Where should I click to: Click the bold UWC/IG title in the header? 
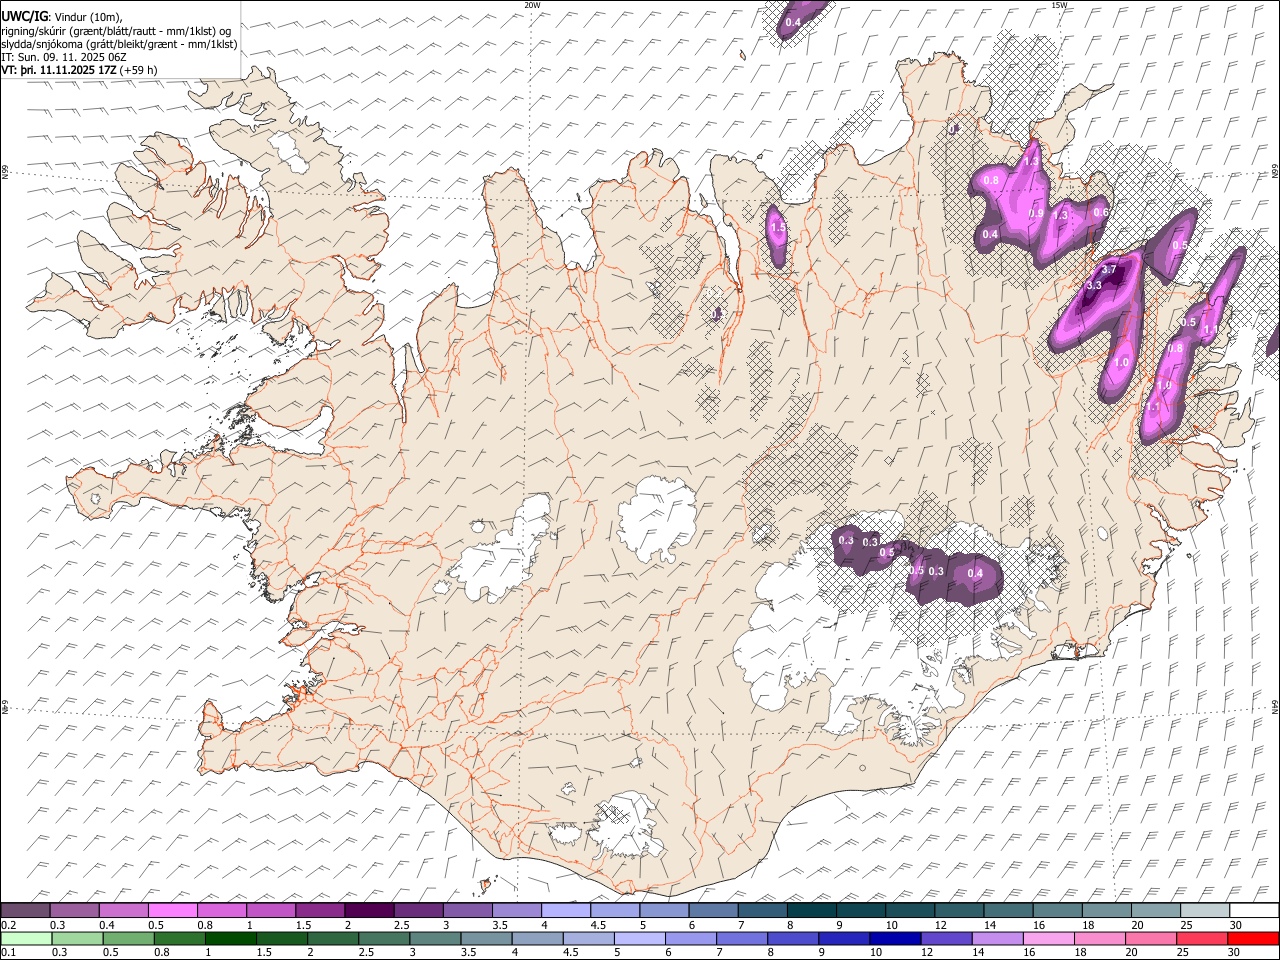click(25, 17)
